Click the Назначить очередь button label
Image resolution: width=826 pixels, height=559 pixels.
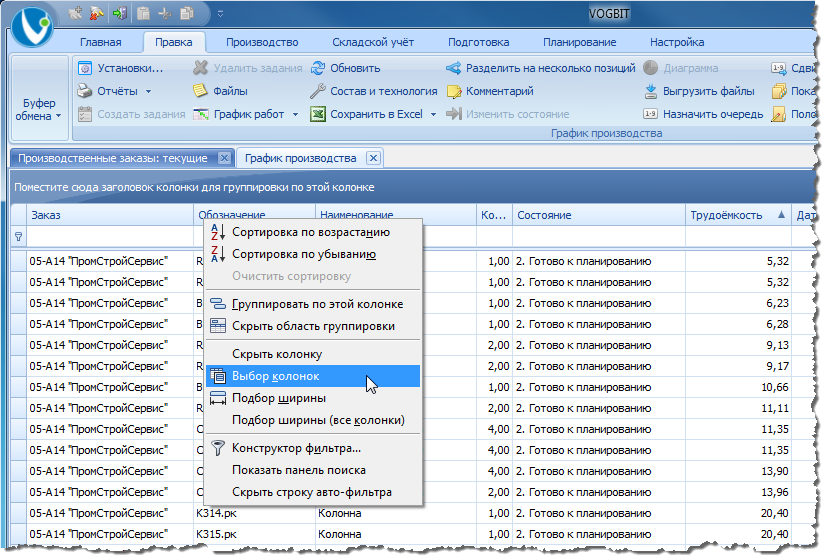pyautogui.click(x=713, y=114)
